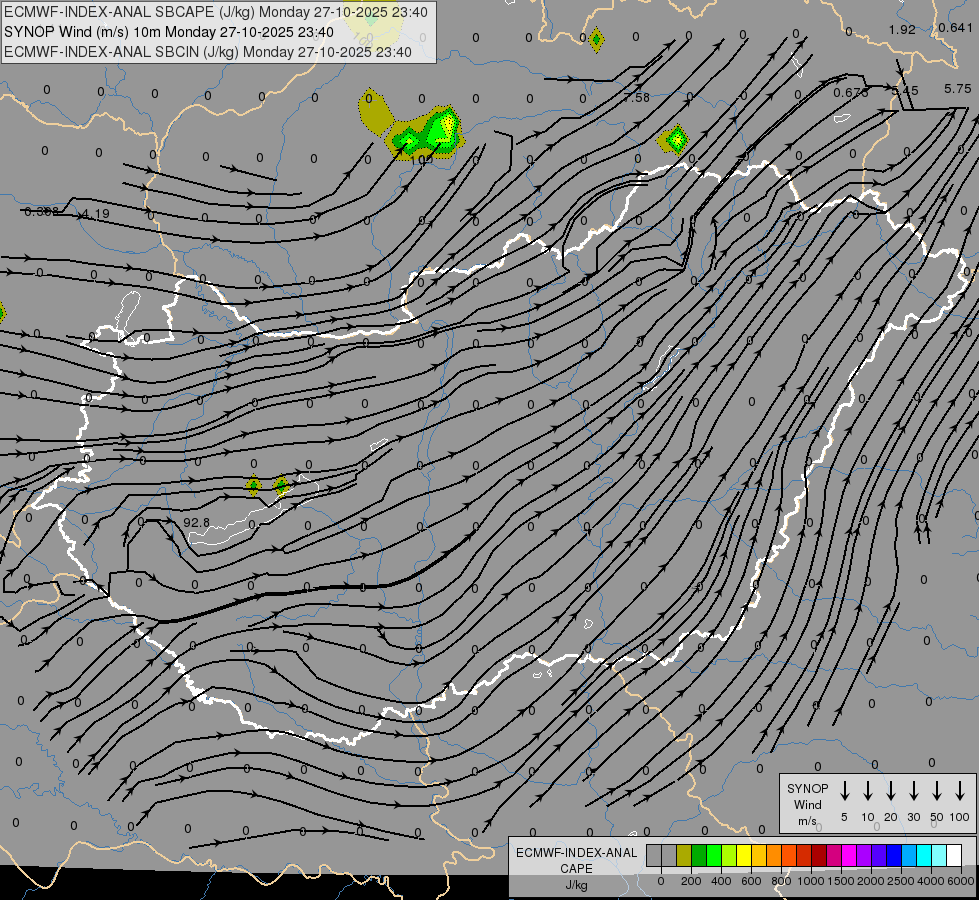Click the 'ECMWF-INDEX-ANAL' legend heading
The width and height of the screenshot is (979, 900).
tap(576, 853)
